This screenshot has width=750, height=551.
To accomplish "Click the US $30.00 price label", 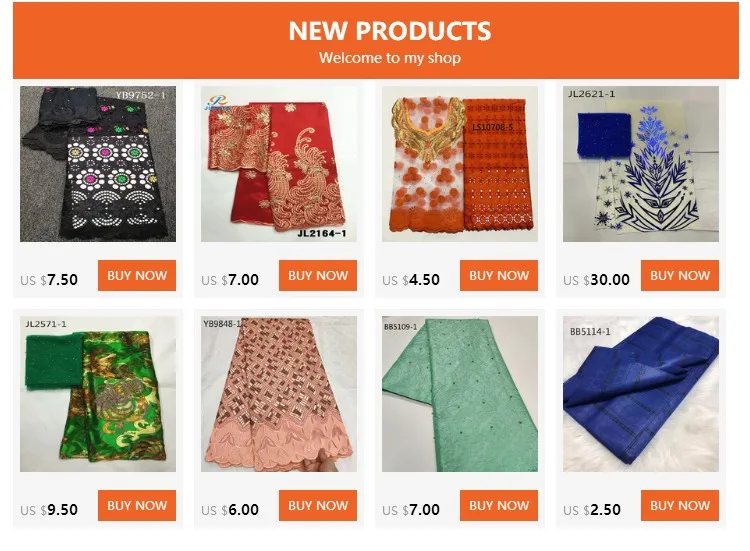I will point(596,280).
